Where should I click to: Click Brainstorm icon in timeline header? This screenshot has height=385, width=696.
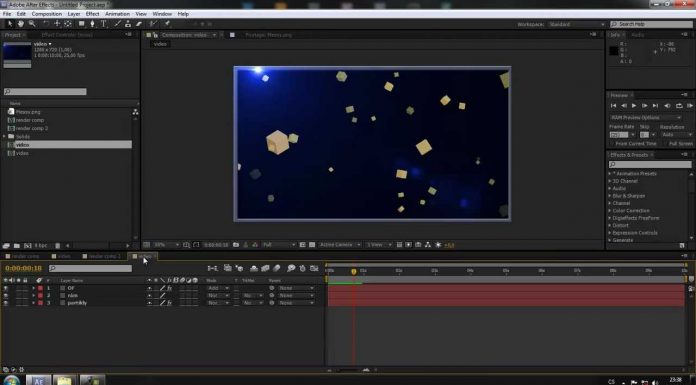pos(291,268)
